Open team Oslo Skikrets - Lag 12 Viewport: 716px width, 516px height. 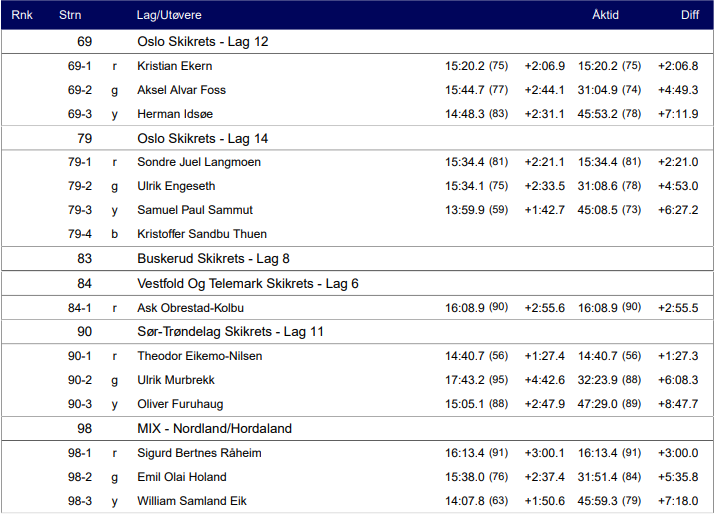tap(202, 42)
